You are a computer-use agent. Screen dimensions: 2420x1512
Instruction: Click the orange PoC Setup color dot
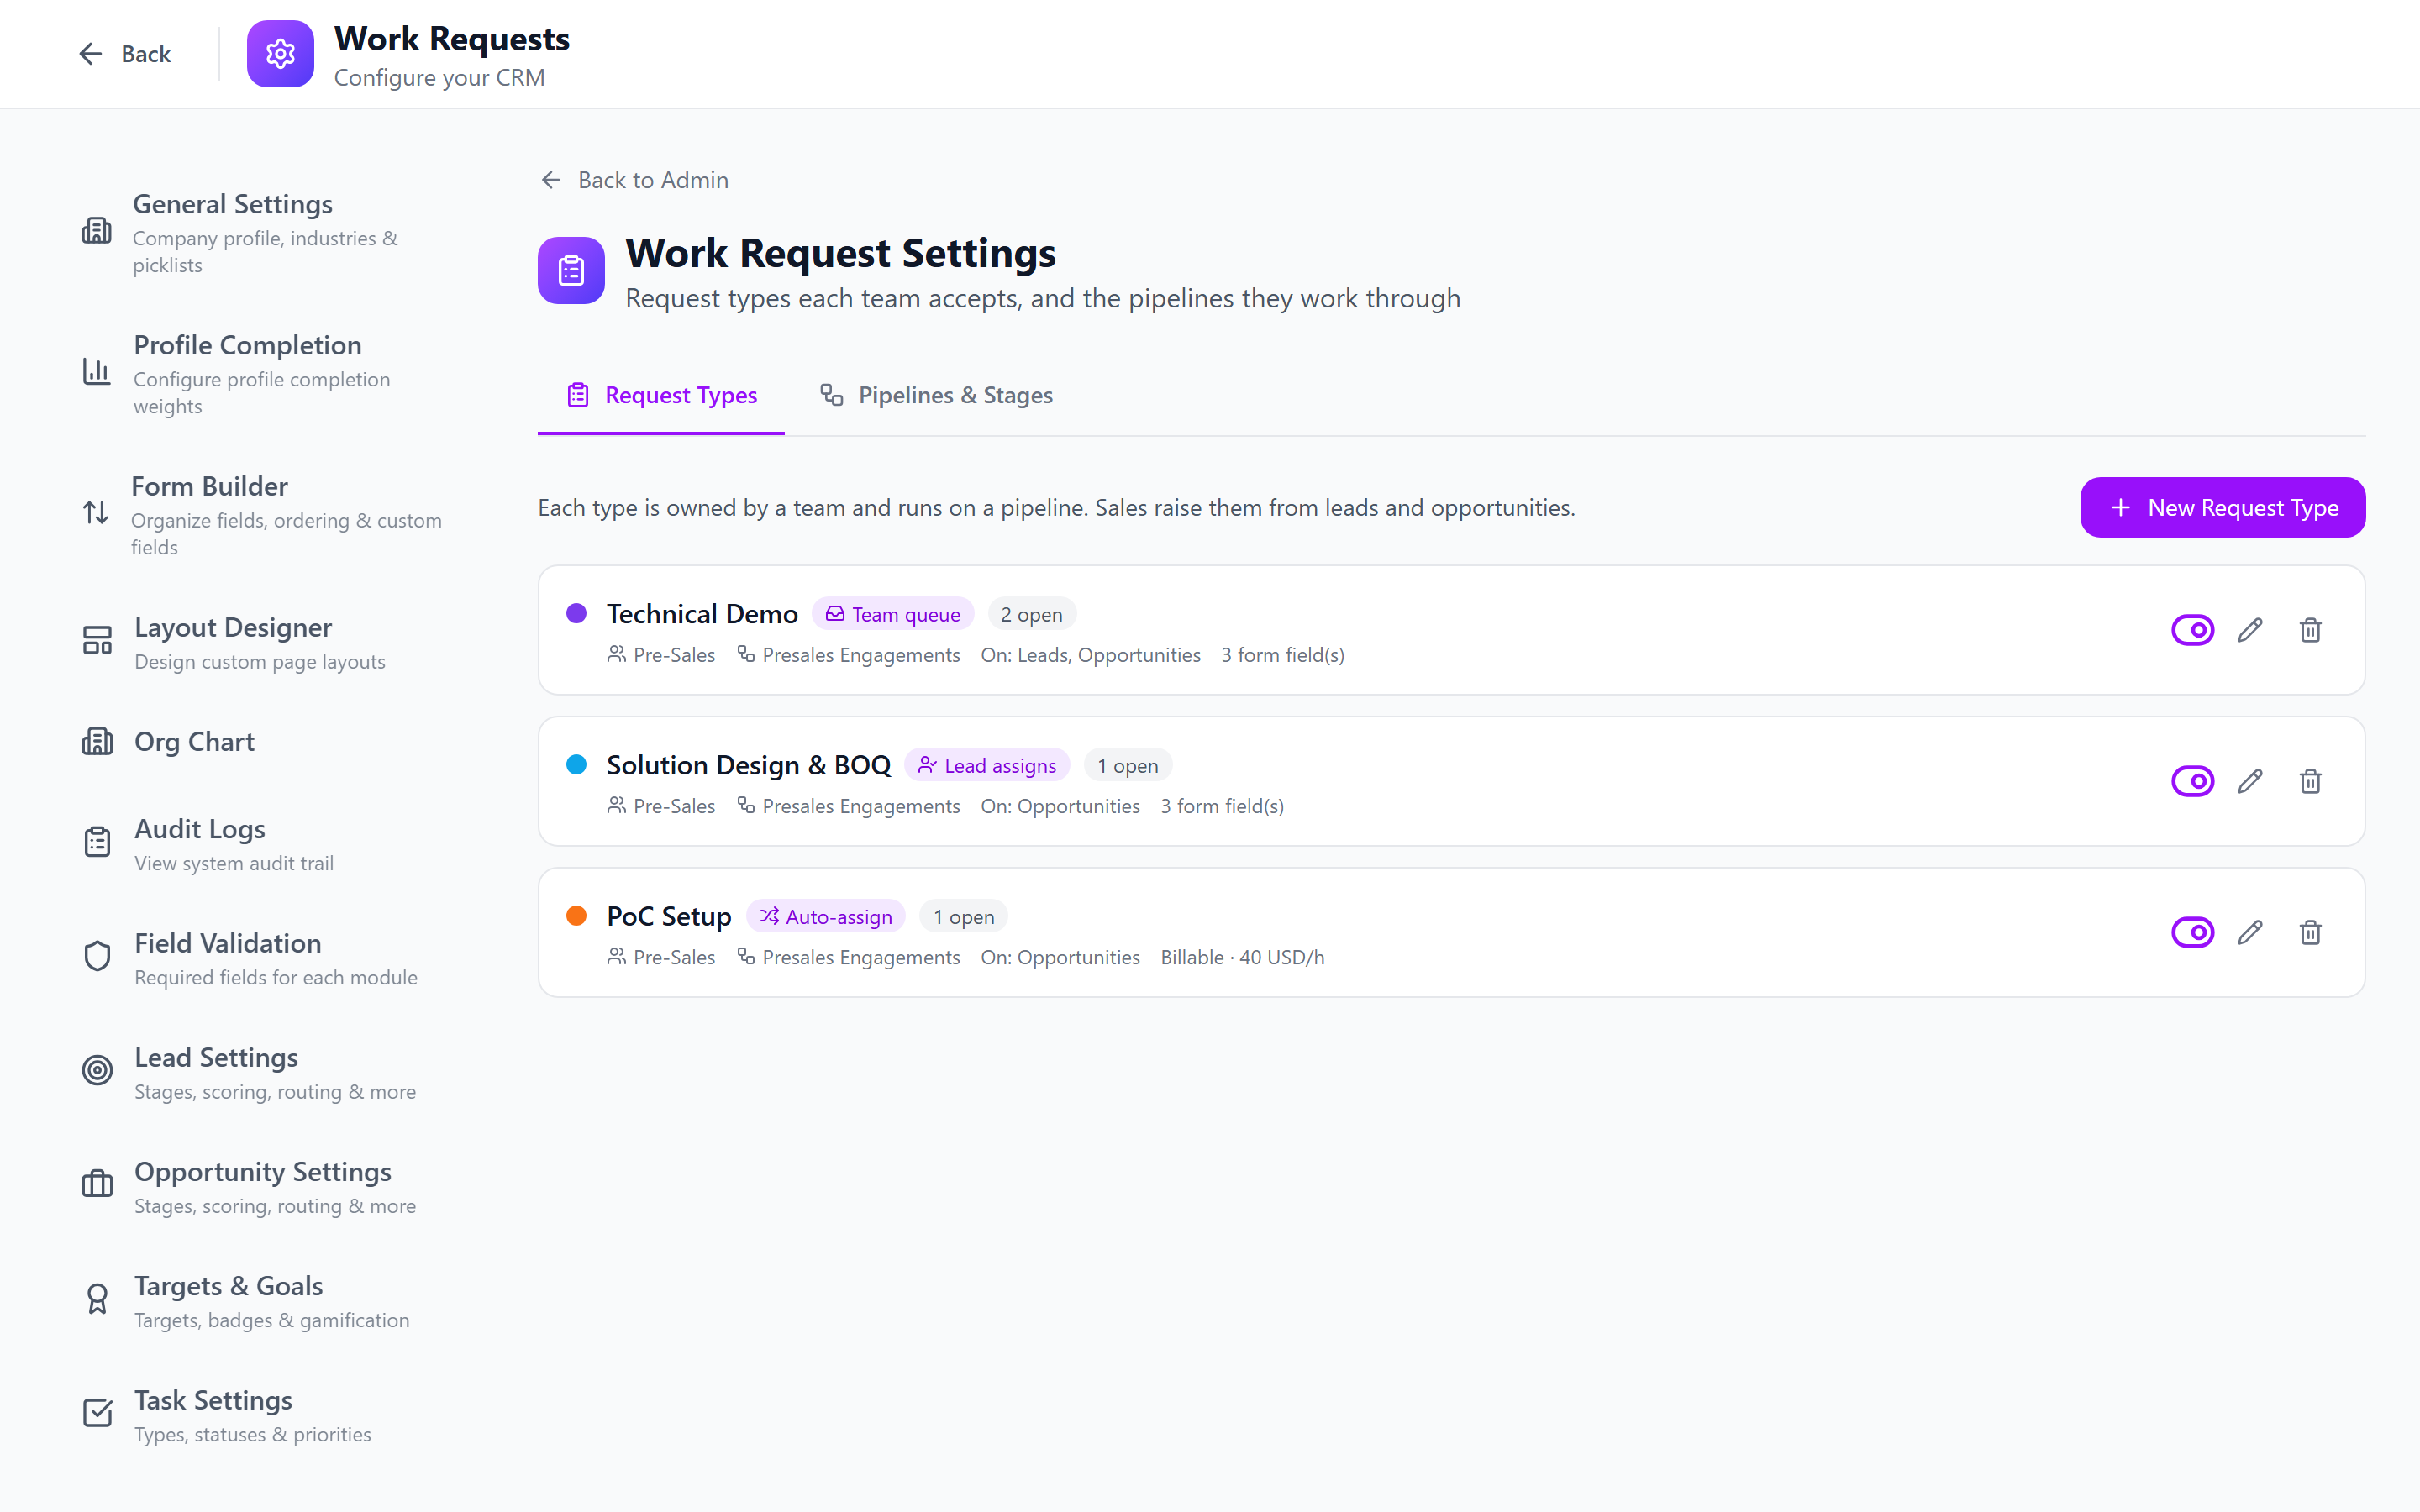[x=576, y=916]
